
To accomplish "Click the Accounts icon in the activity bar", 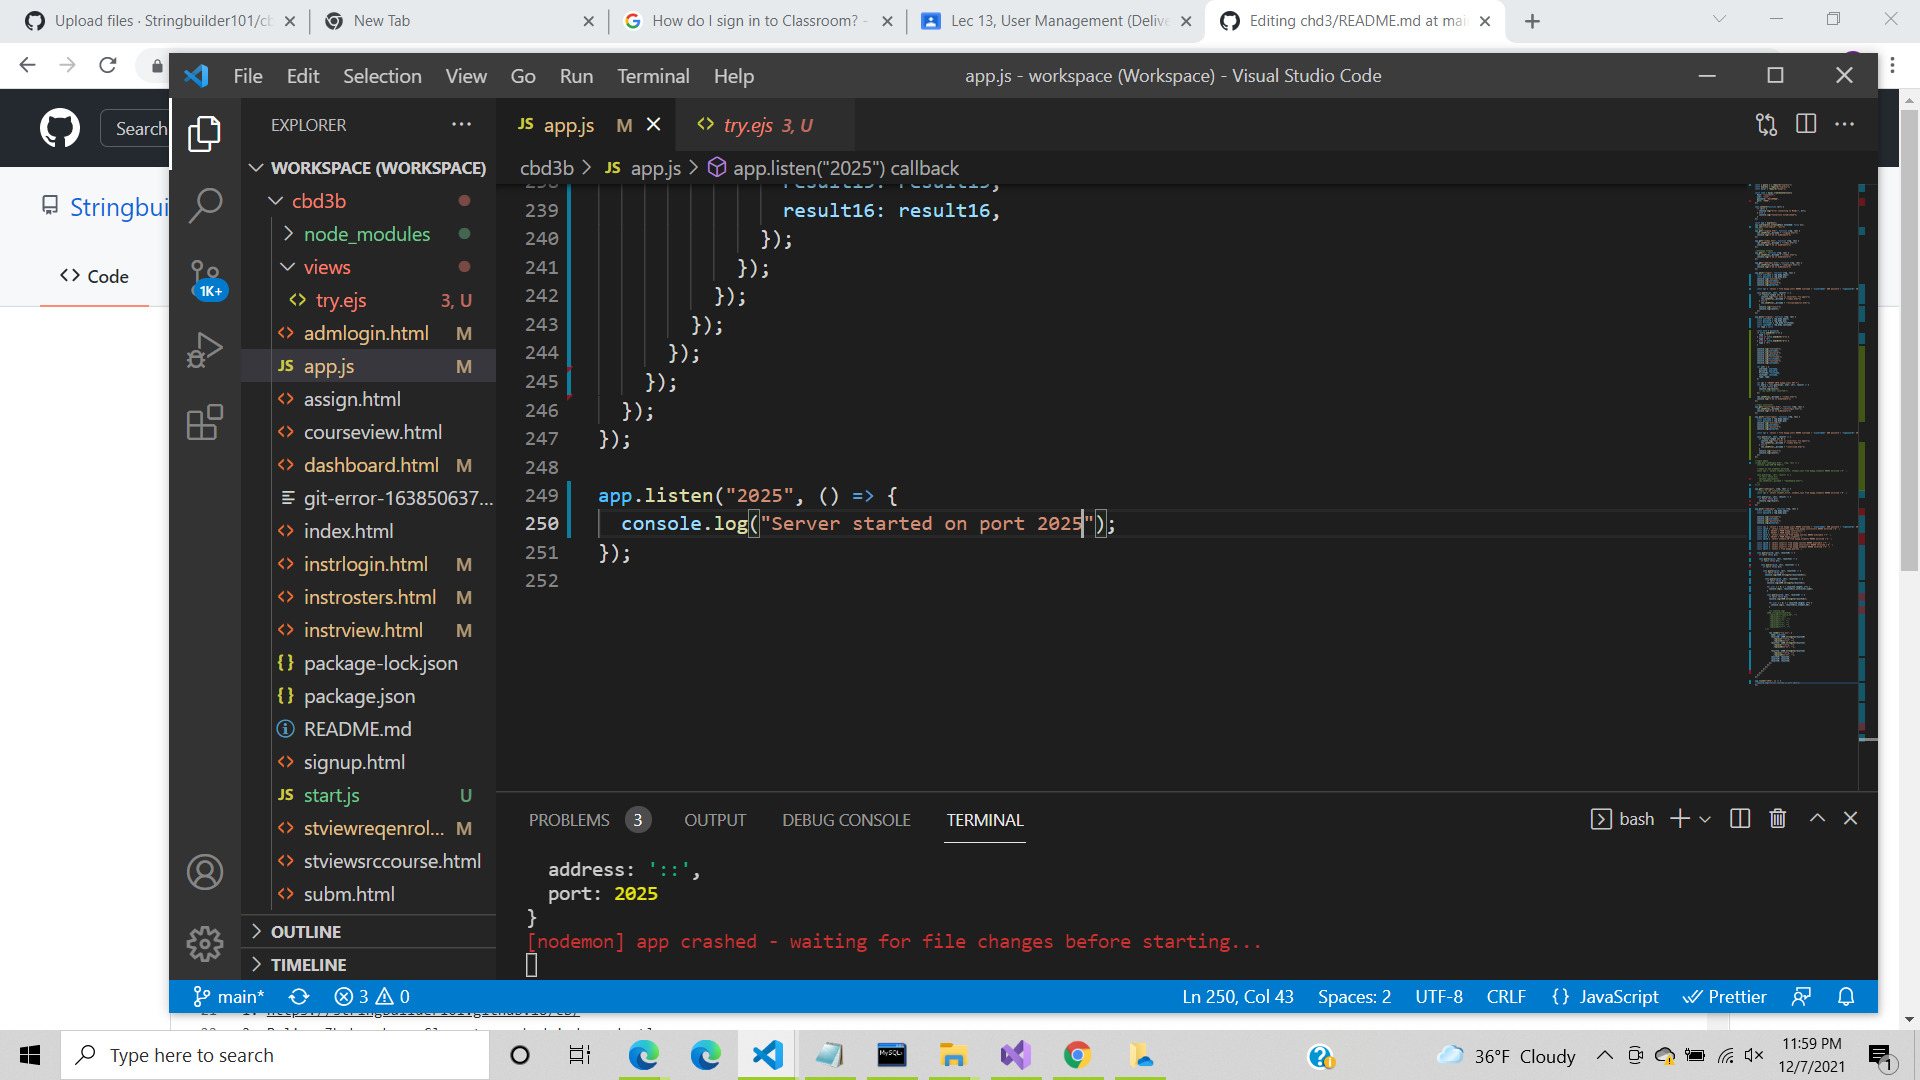I will (x=204, y=871).
